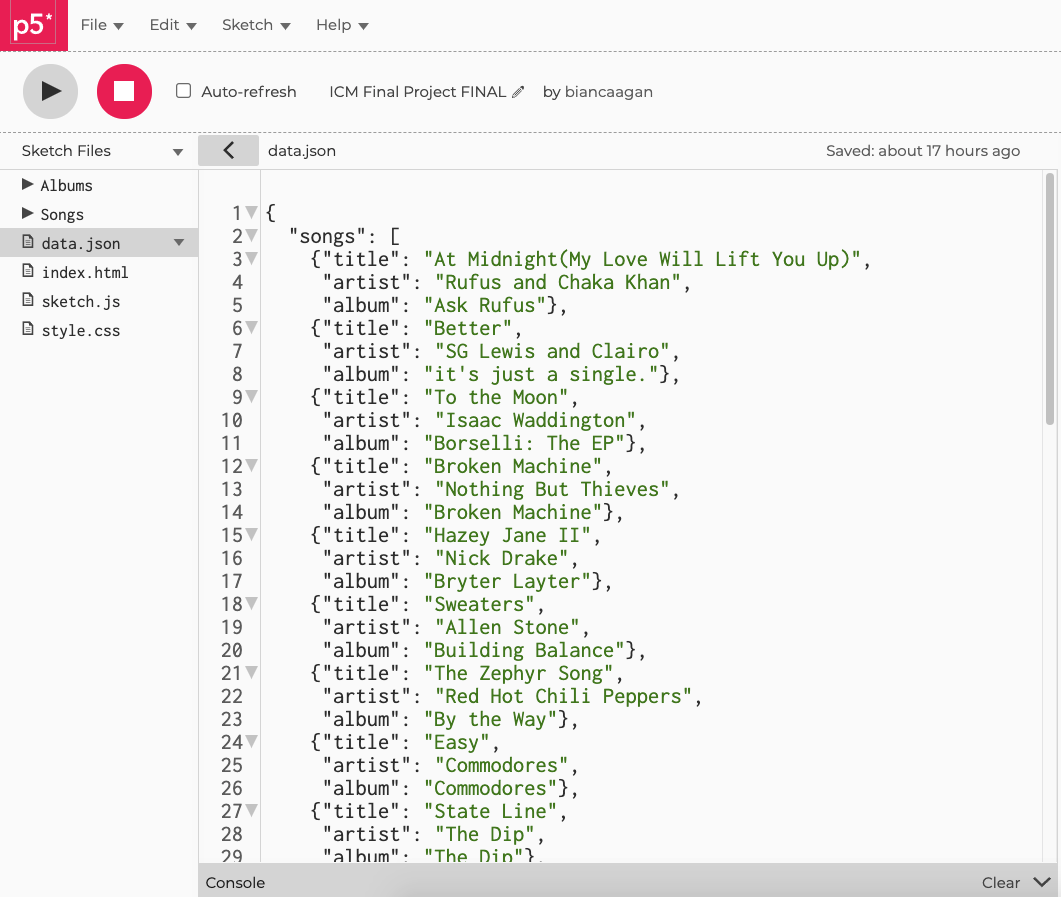Open data.json file options arrow
1061x897 pixels.
(180, 243)
